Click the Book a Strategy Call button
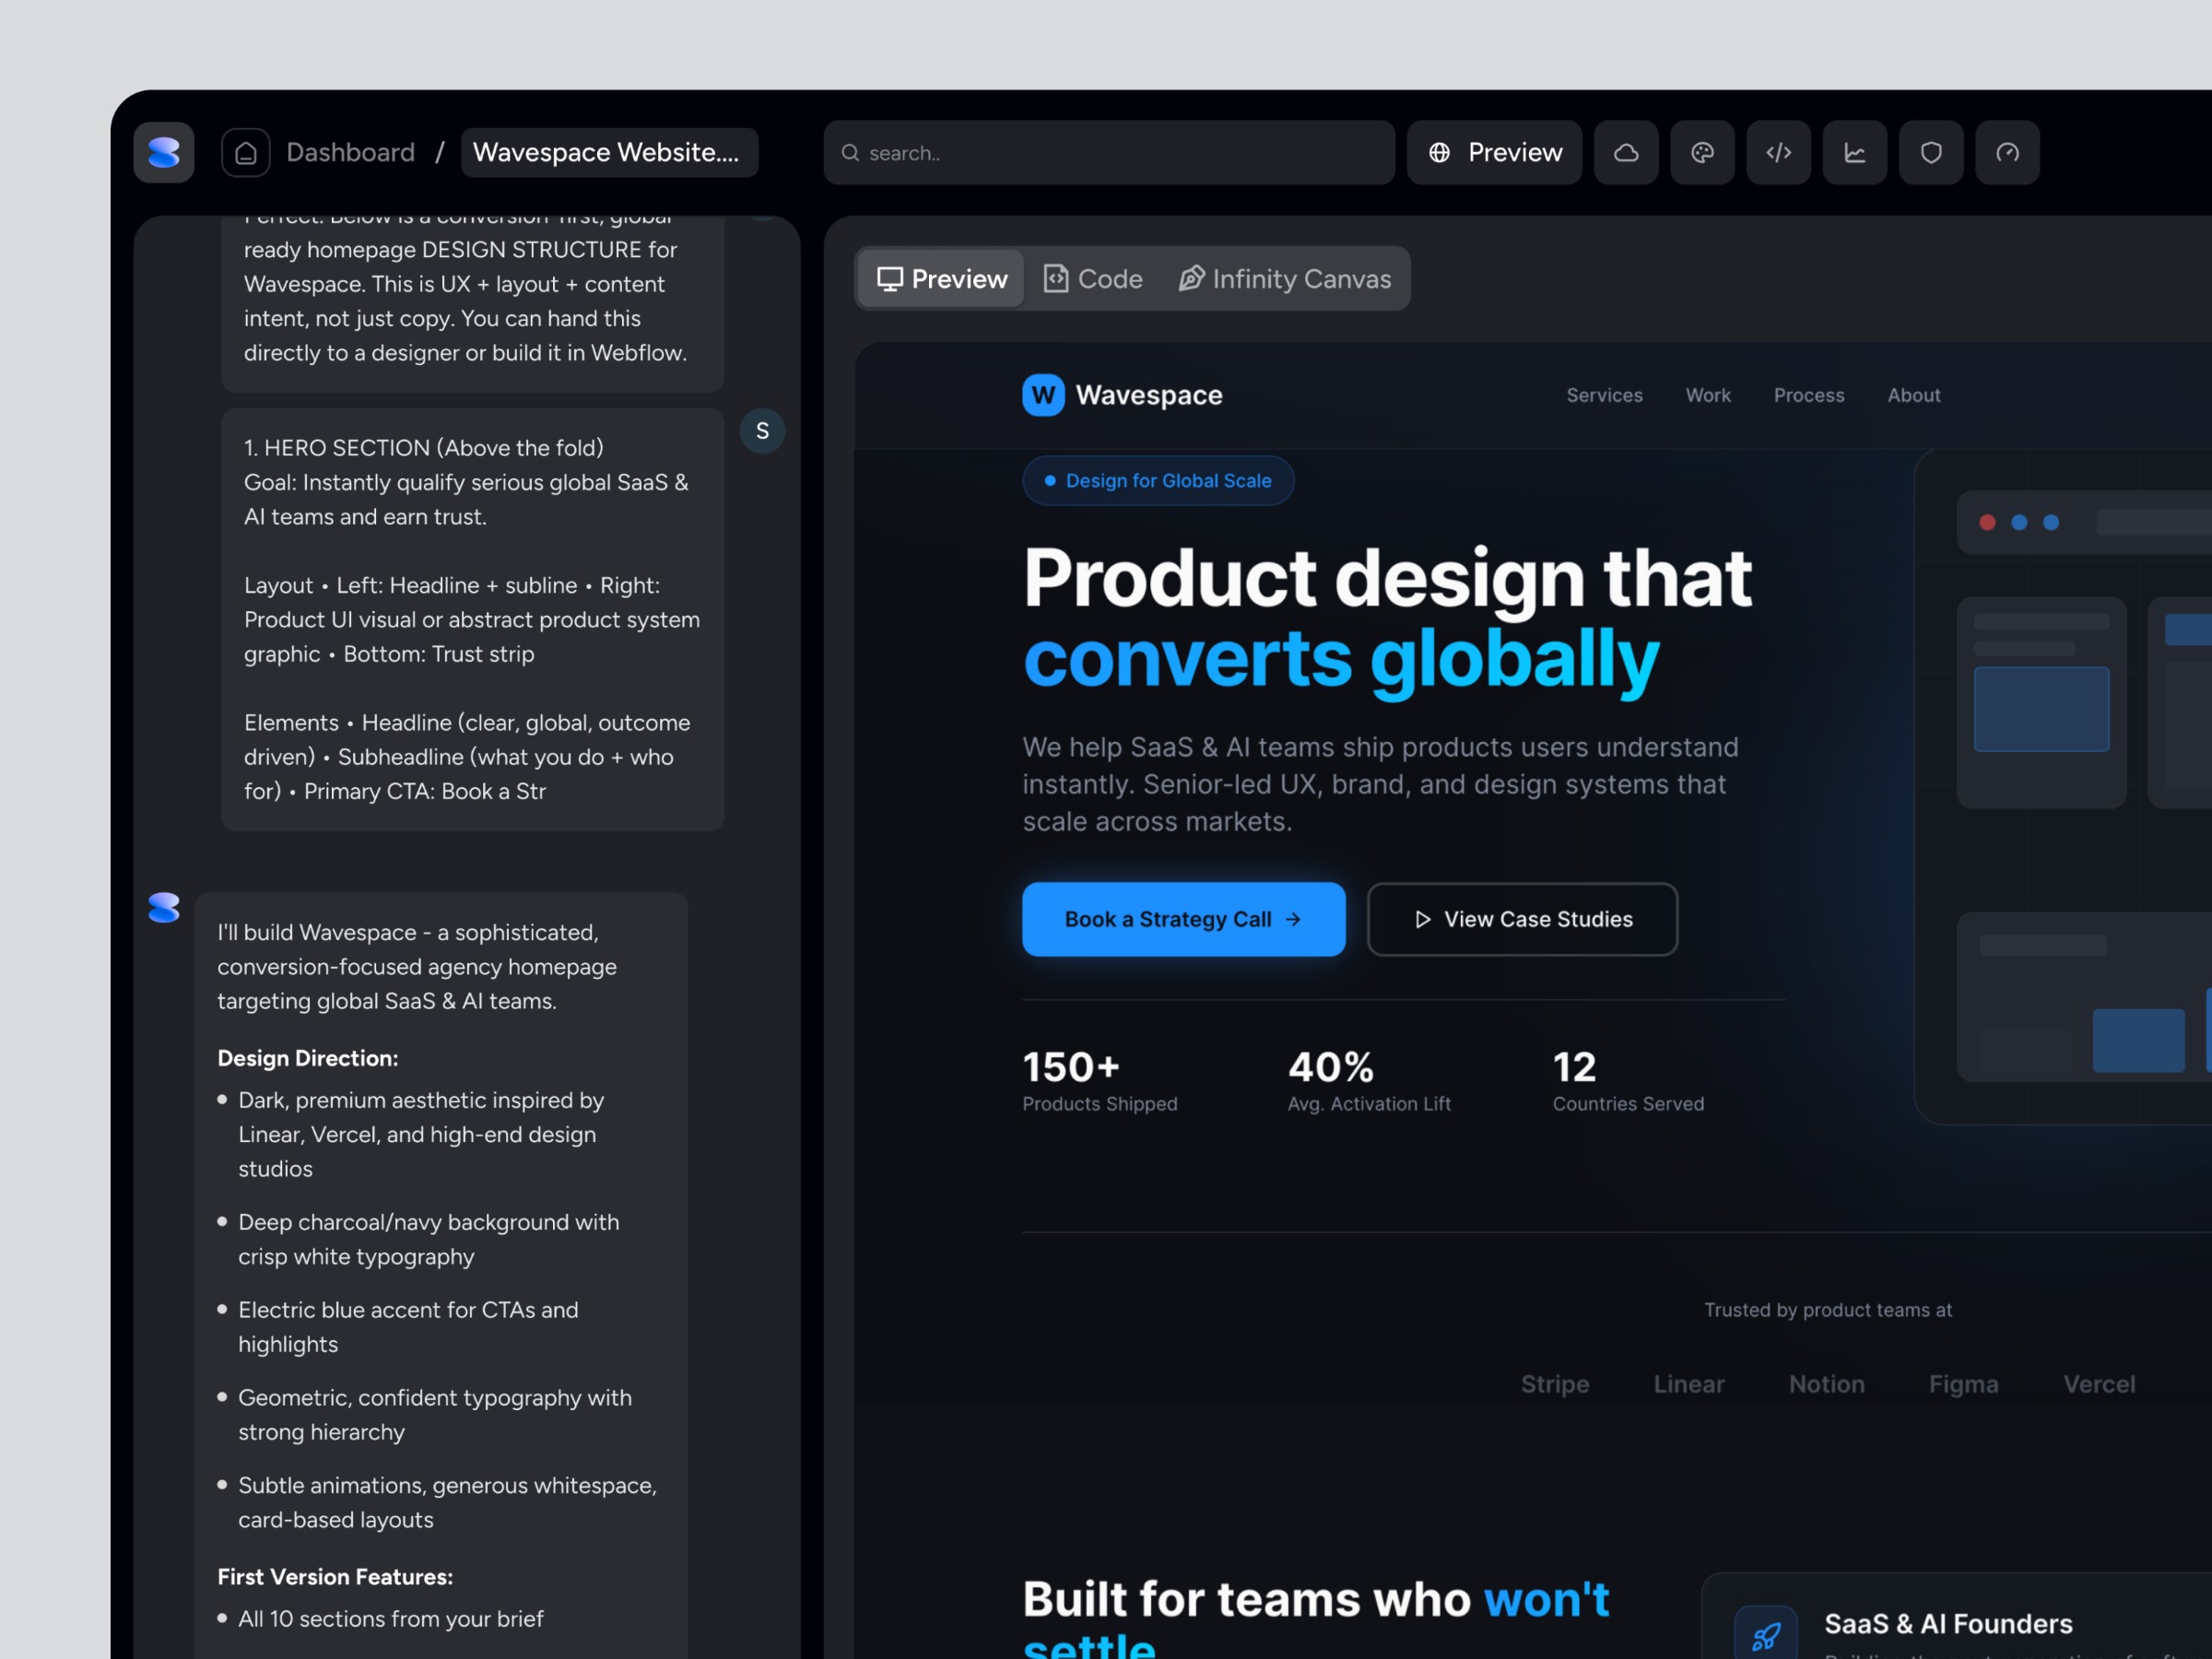 click(1183, 919)
